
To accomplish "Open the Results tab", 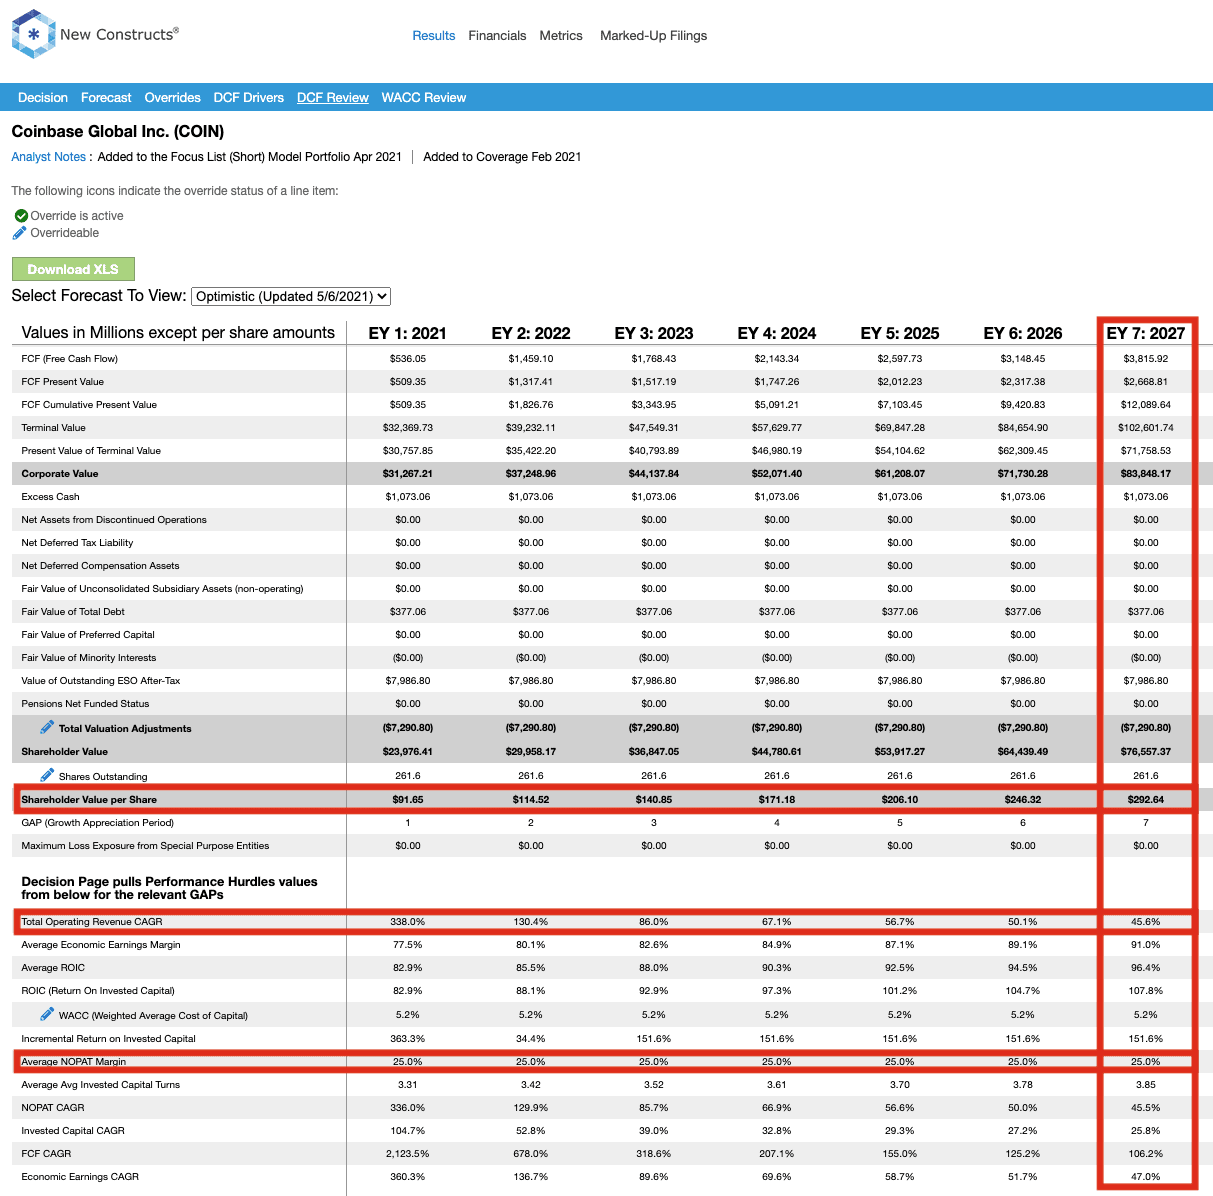I will [434, 36].
